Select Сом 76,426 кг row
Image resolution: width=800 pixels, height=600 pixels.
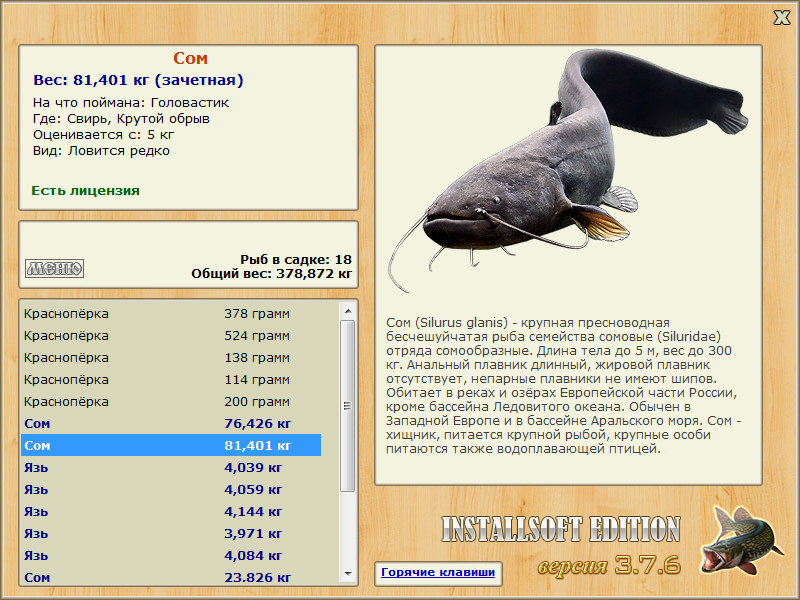[171, 423]
